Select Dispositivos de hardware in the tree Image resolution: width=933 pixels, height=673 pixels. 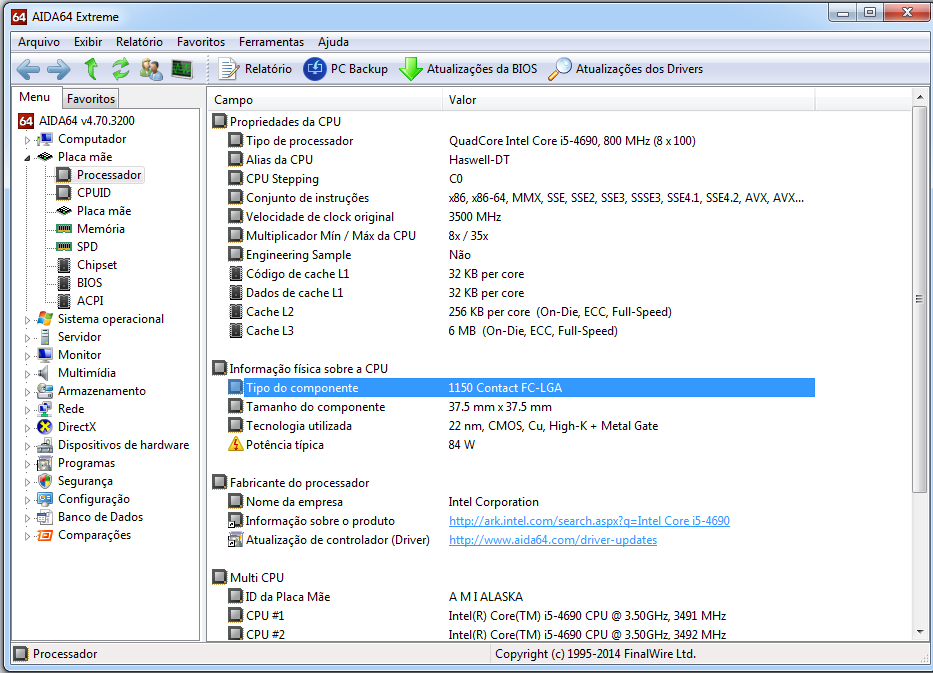[x=123, y=445]
